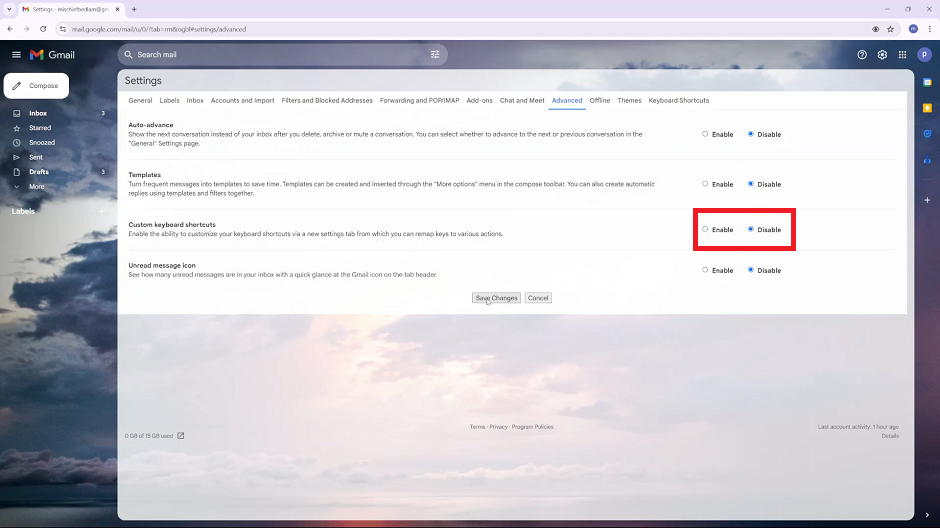This screenshot has width=940, height=528.
Task: Switch to Keyboard Shortcuts tab
Action: (x=679, y=101)
